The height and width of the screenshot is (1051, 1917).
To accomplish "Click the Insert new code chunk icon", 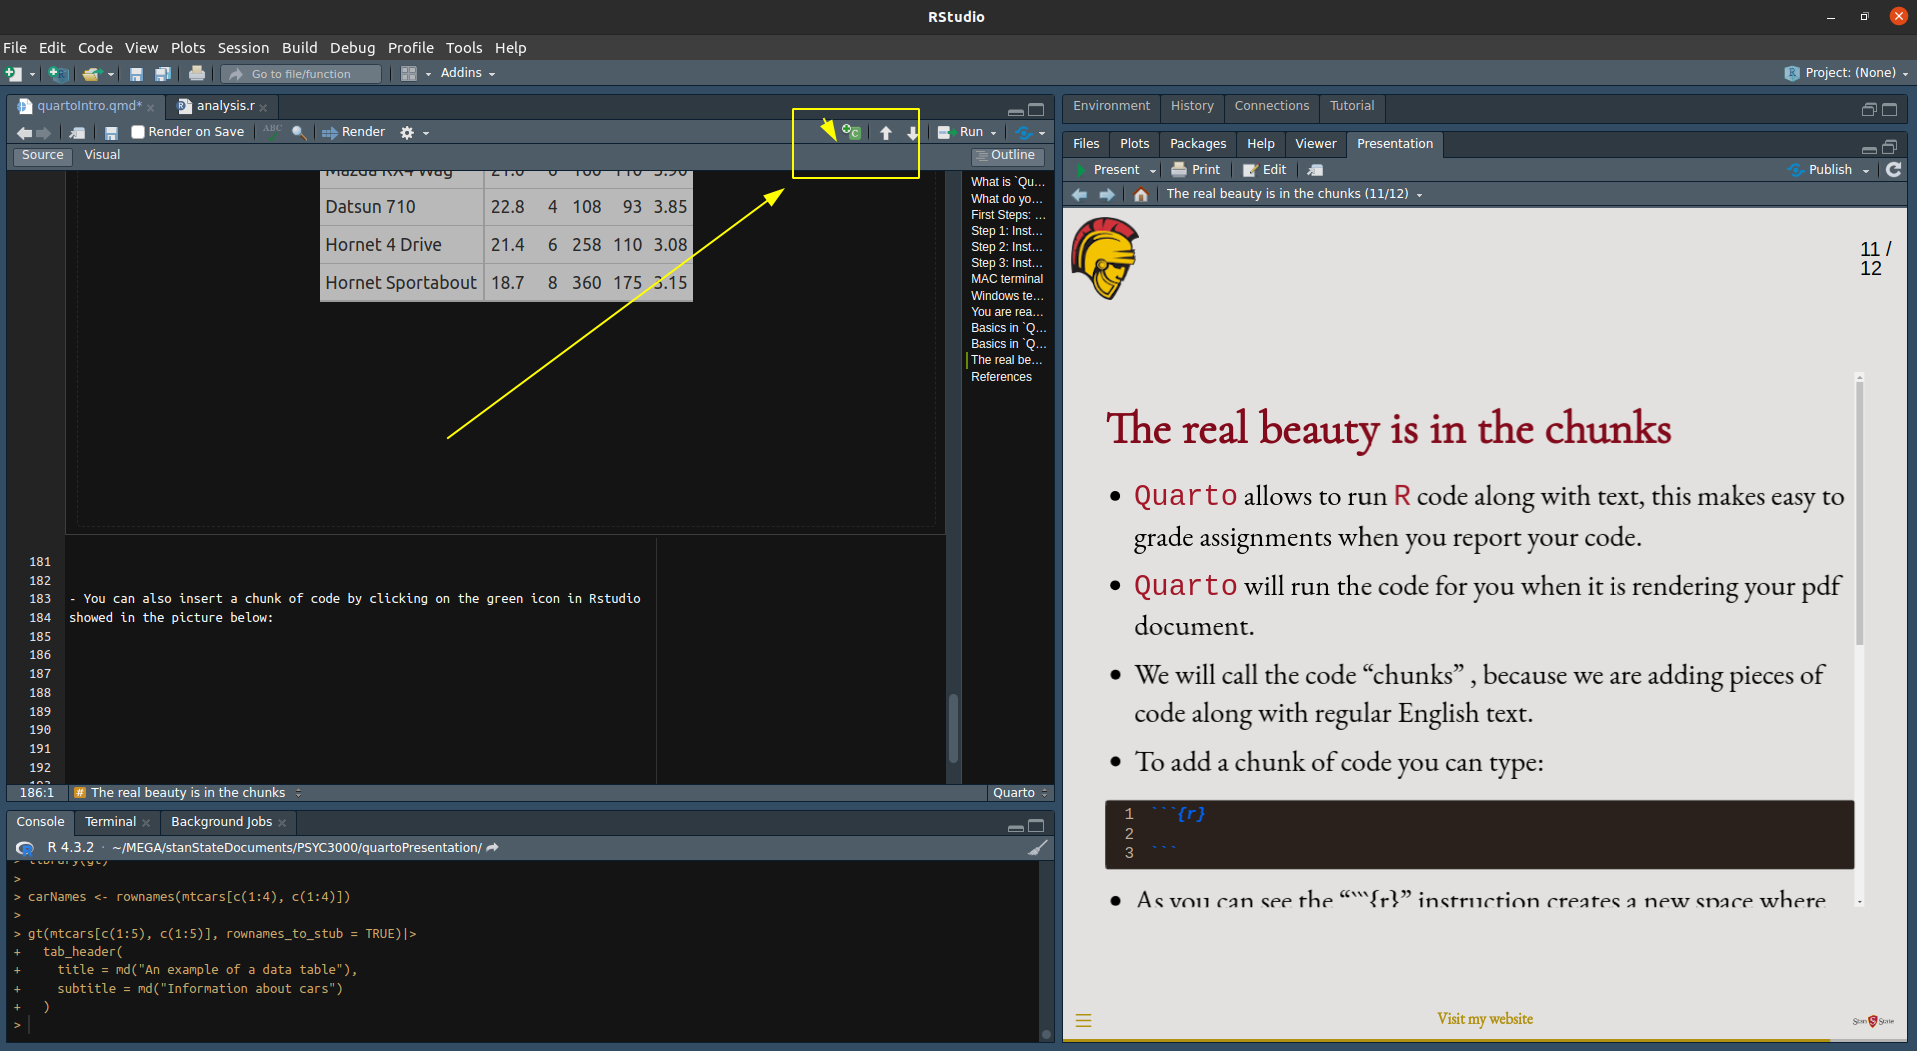I will click(851, 132).
